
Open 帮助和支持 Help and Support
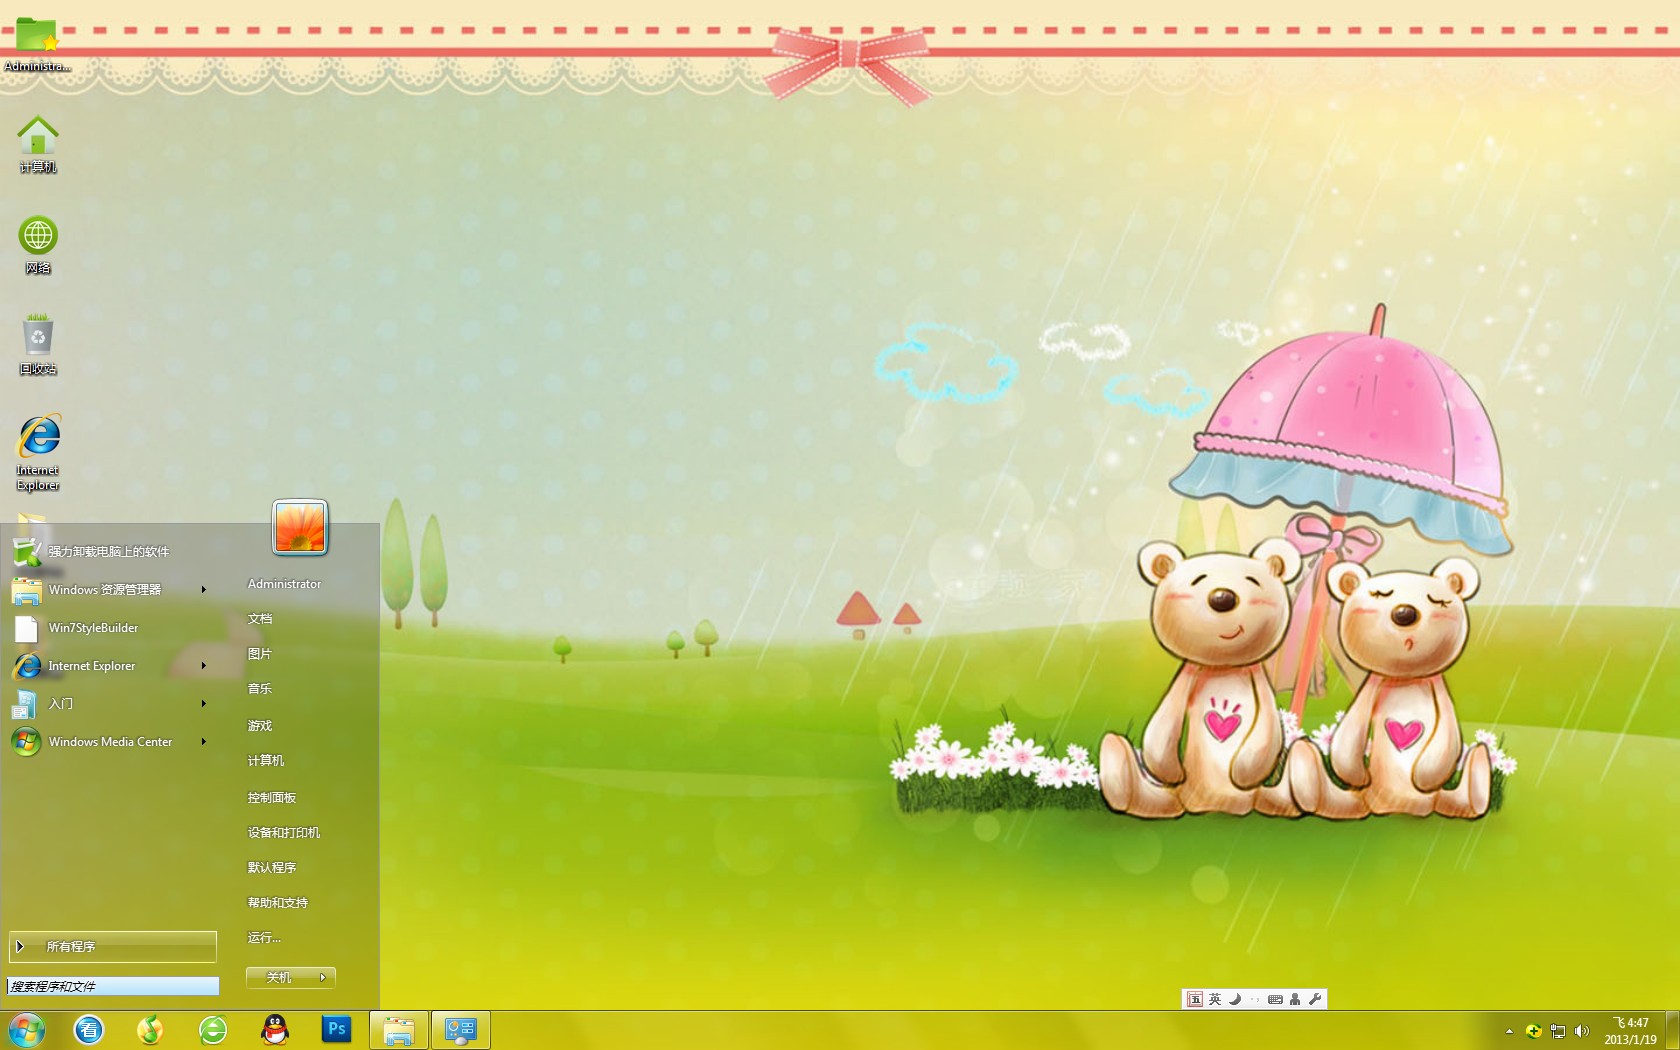(278, 903)
